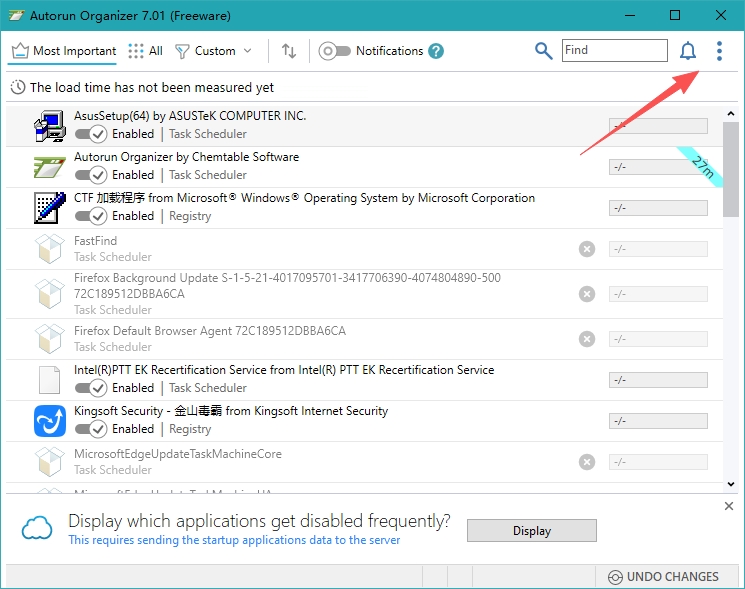The image size is (745, 589).
Task: Close the frequently disabled applications banner
Action: point(729,506)
